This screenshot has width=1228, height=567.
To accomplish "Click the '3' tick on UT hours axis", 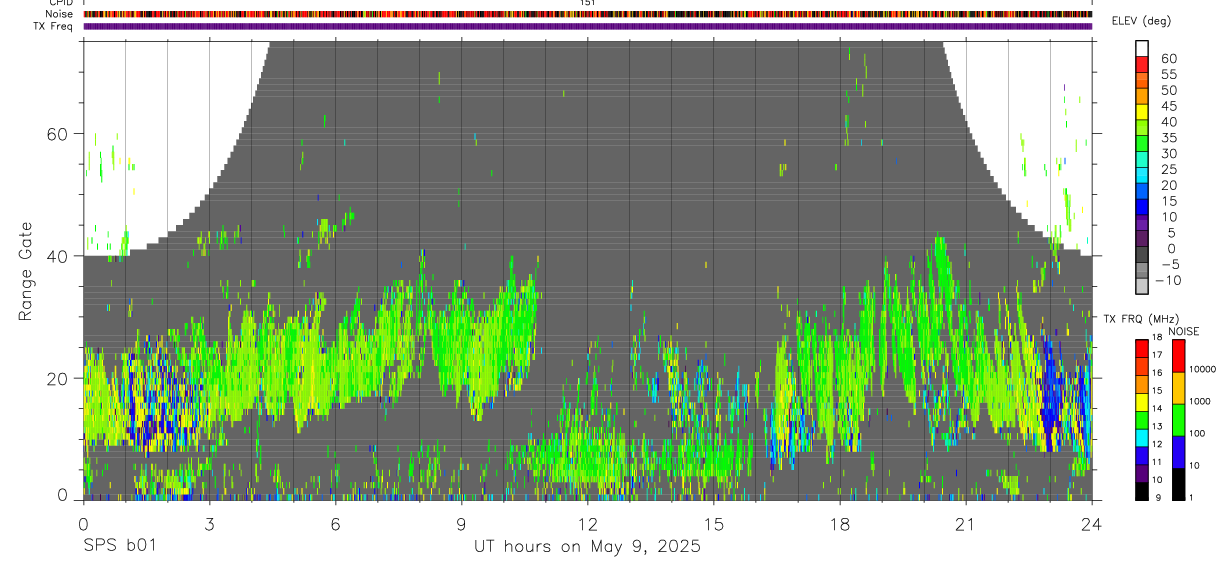I will tap(209, 523).
